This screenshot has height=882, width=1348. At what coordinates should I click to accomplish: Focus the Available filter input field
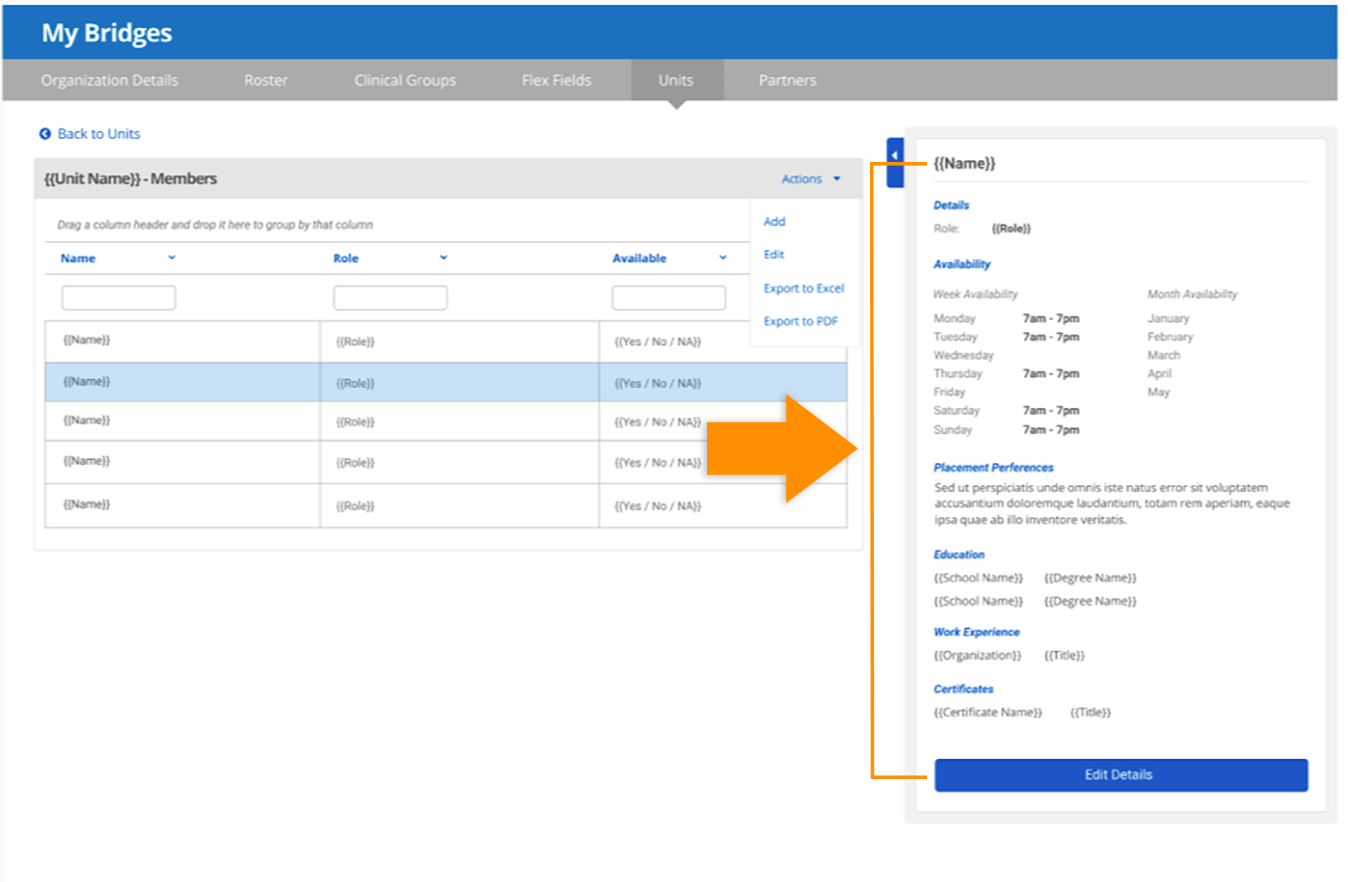click(x=669, y=298)
